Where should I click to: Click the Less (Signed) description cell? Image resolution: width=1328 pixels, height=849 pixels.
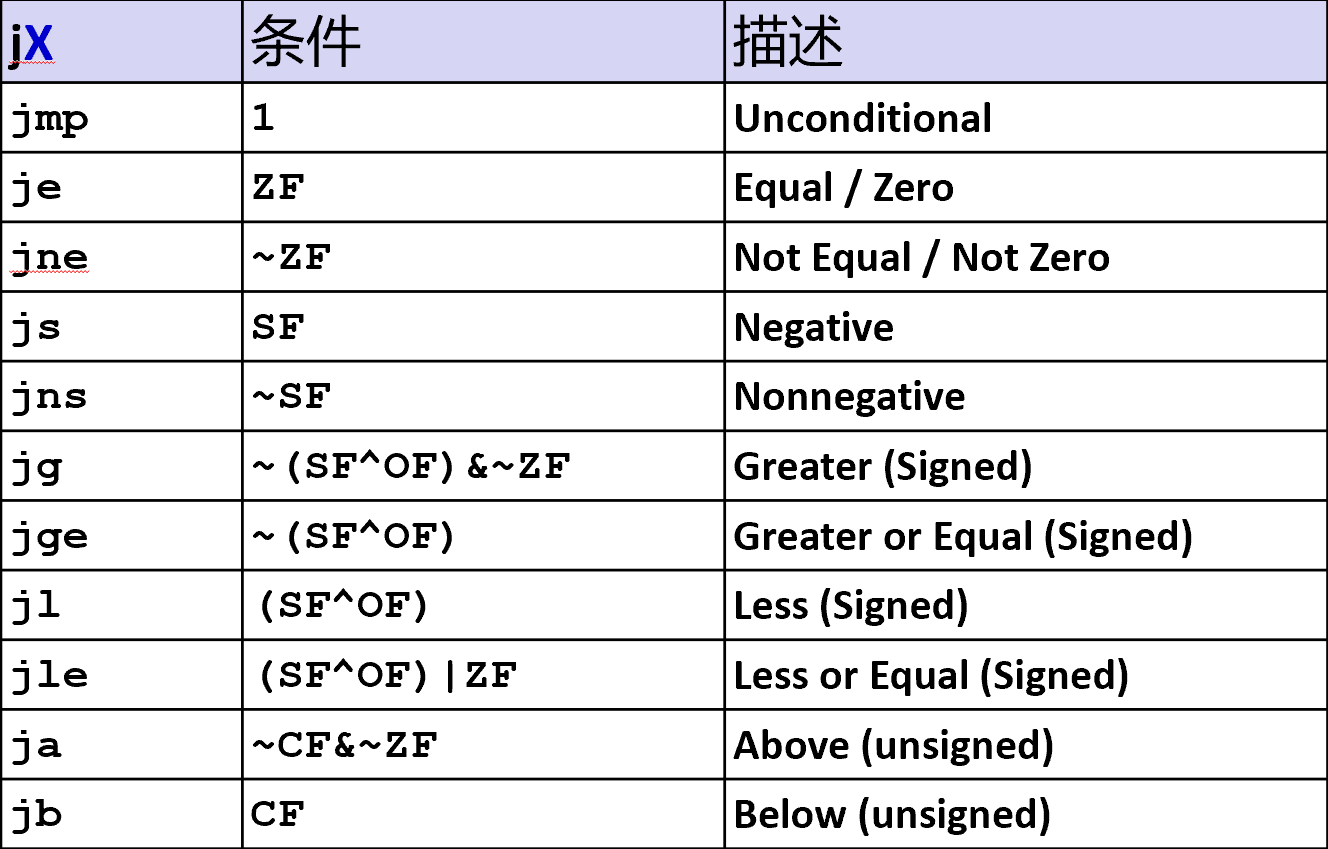click(850, 606)
